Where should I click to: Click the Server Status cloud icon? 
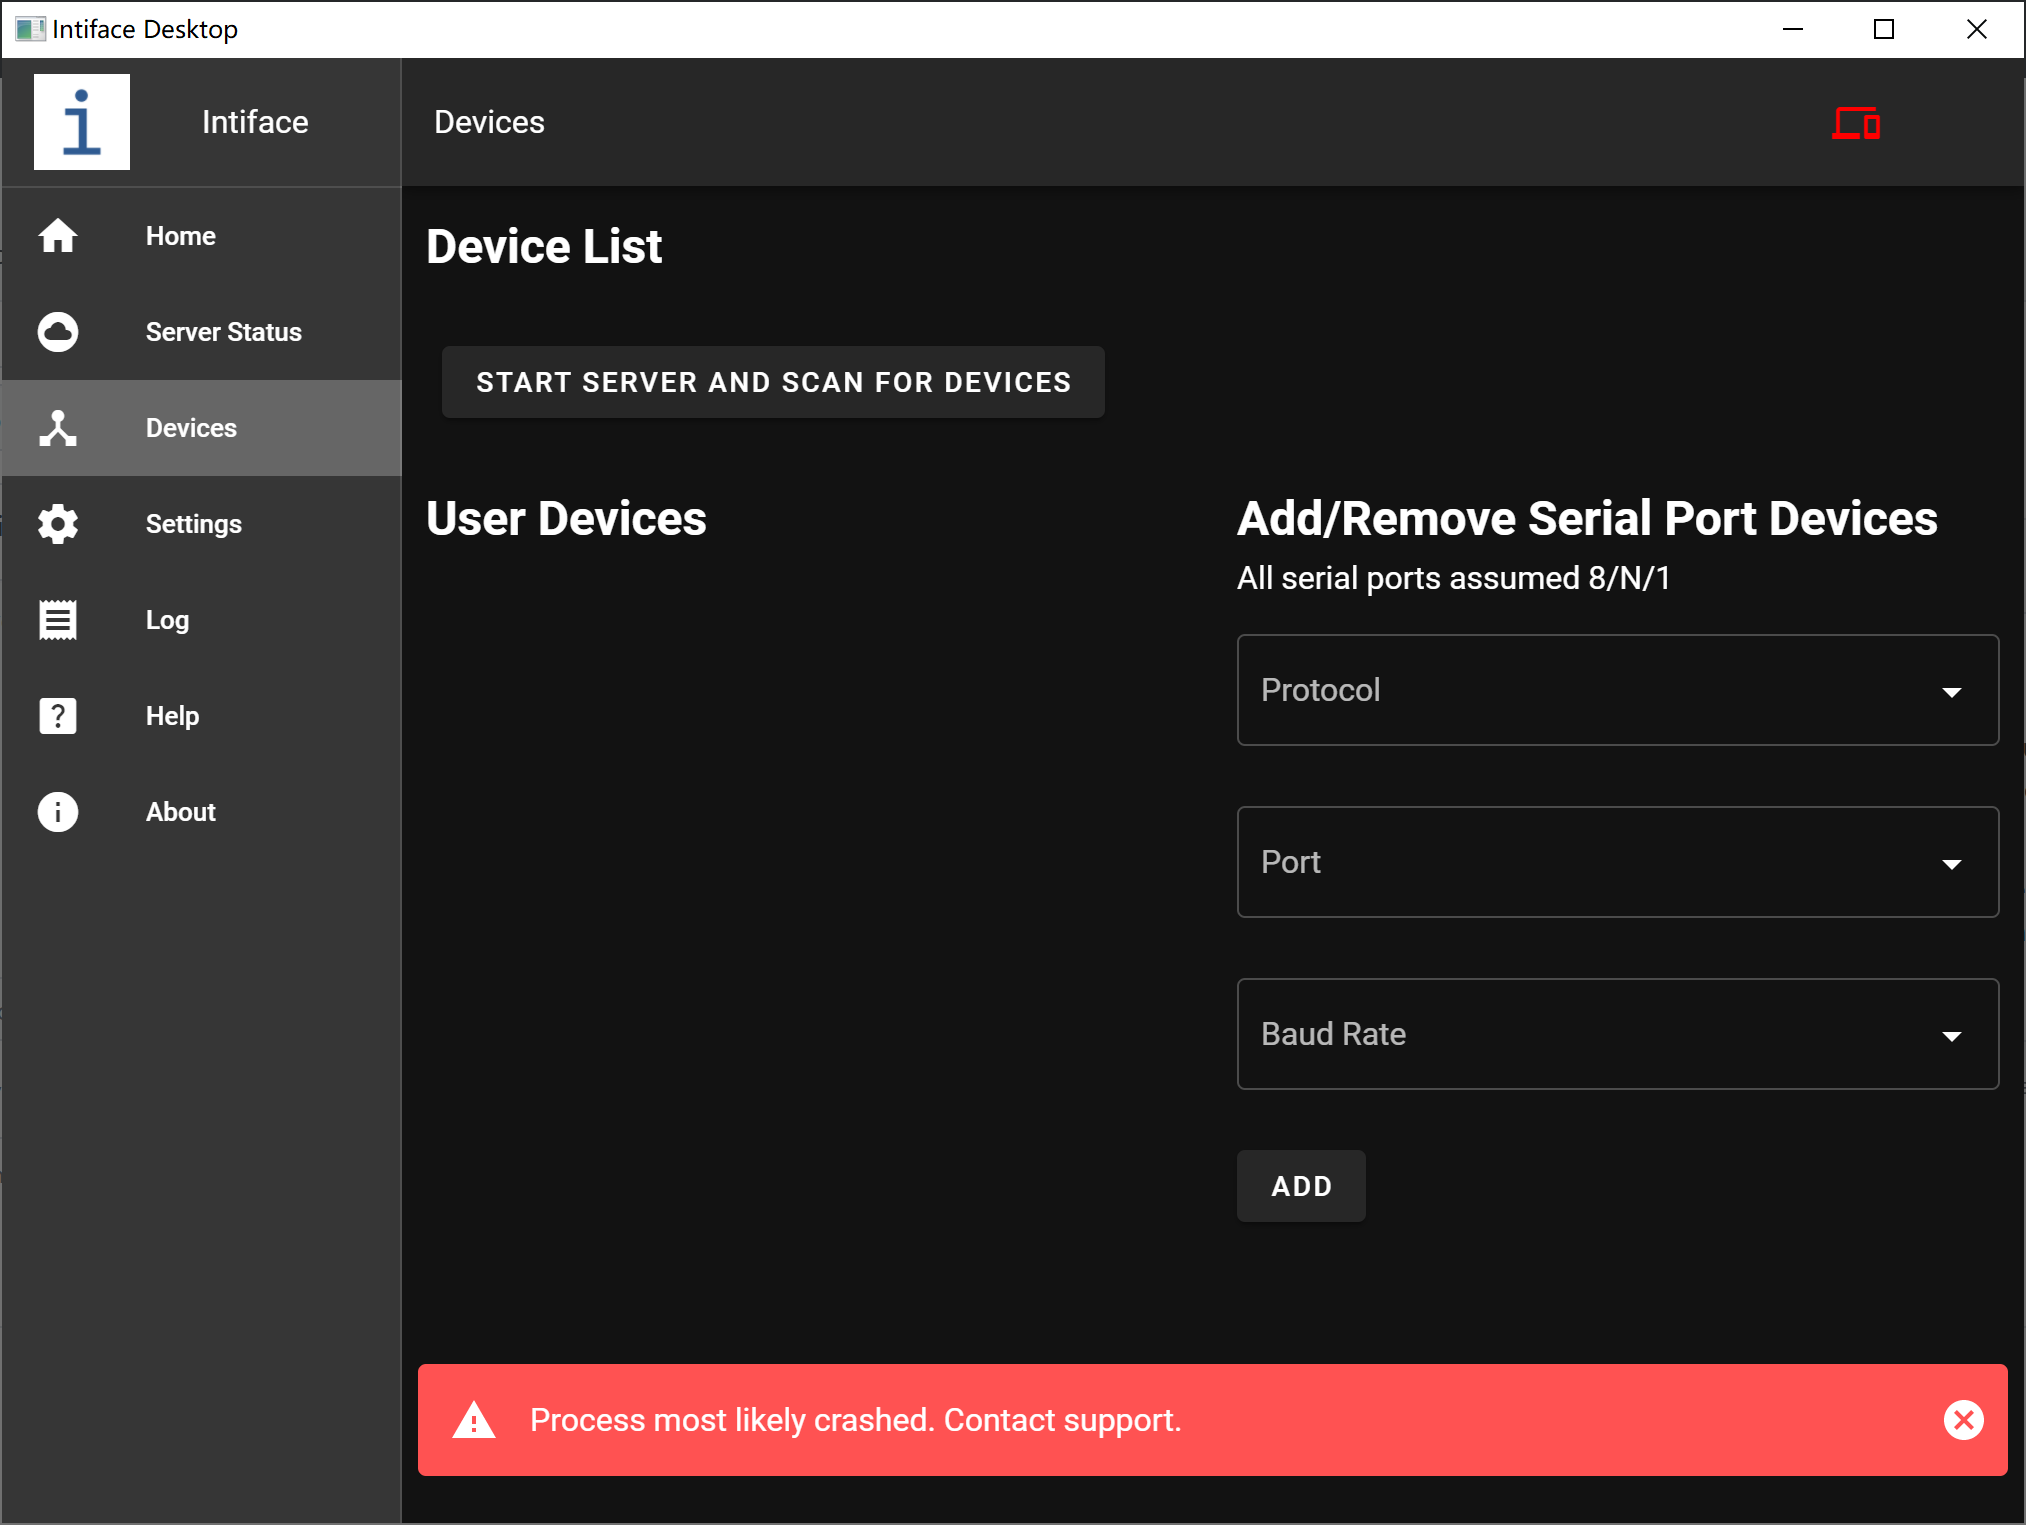point(57,331)
